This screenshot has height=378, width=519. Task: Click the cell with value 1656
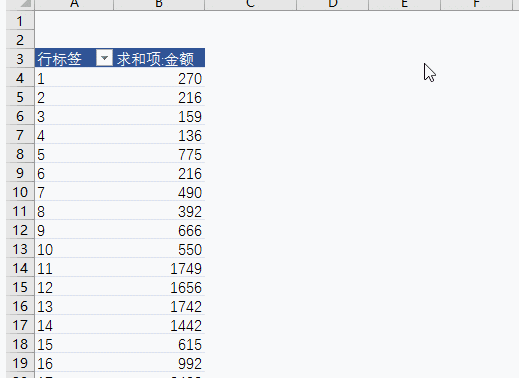coord(159,287)
